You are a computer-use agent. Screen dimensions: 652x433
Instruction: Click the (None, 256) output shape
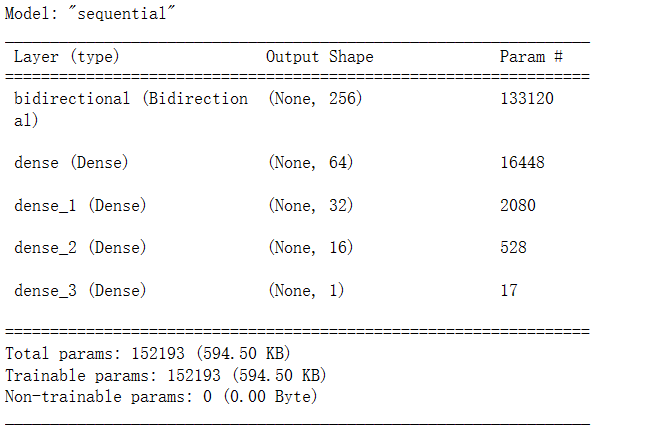click(315, 99)
